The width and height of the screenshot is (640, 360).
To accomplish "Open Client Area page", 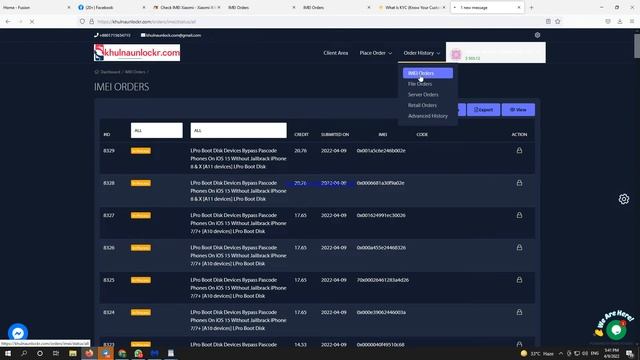I will (x=336, y=53).
